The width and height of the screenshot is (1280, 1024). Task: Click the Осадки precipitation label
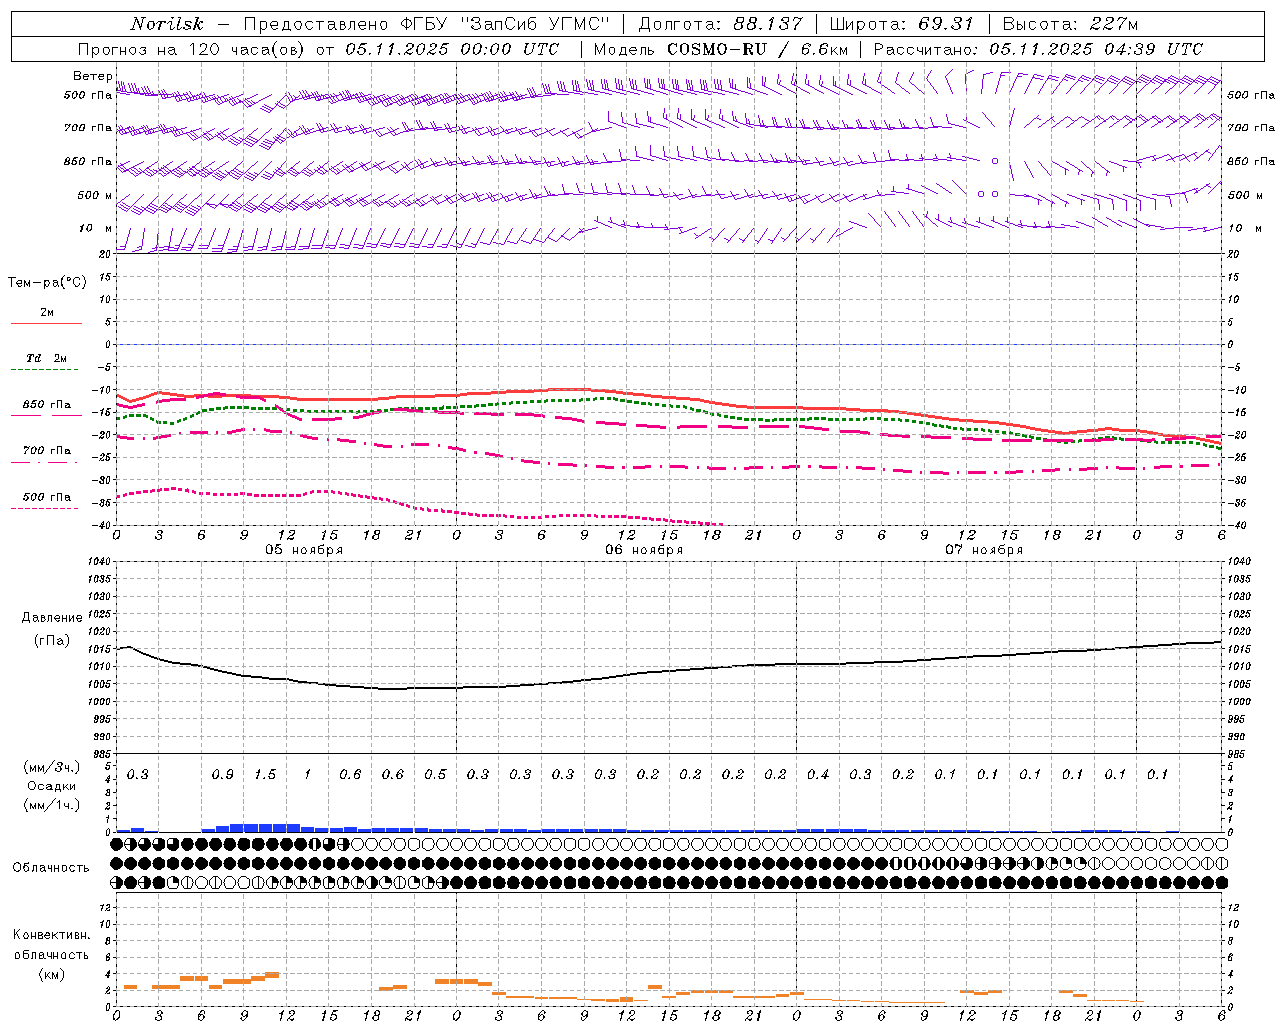[52, 786]
